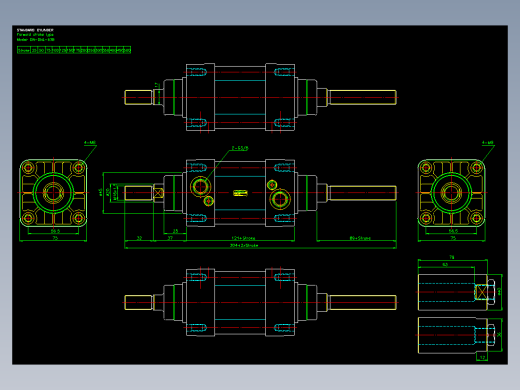The image size is (520, 390).
Task: Click the large port circle on the middle view's left cap
Action: pos(200,186)
